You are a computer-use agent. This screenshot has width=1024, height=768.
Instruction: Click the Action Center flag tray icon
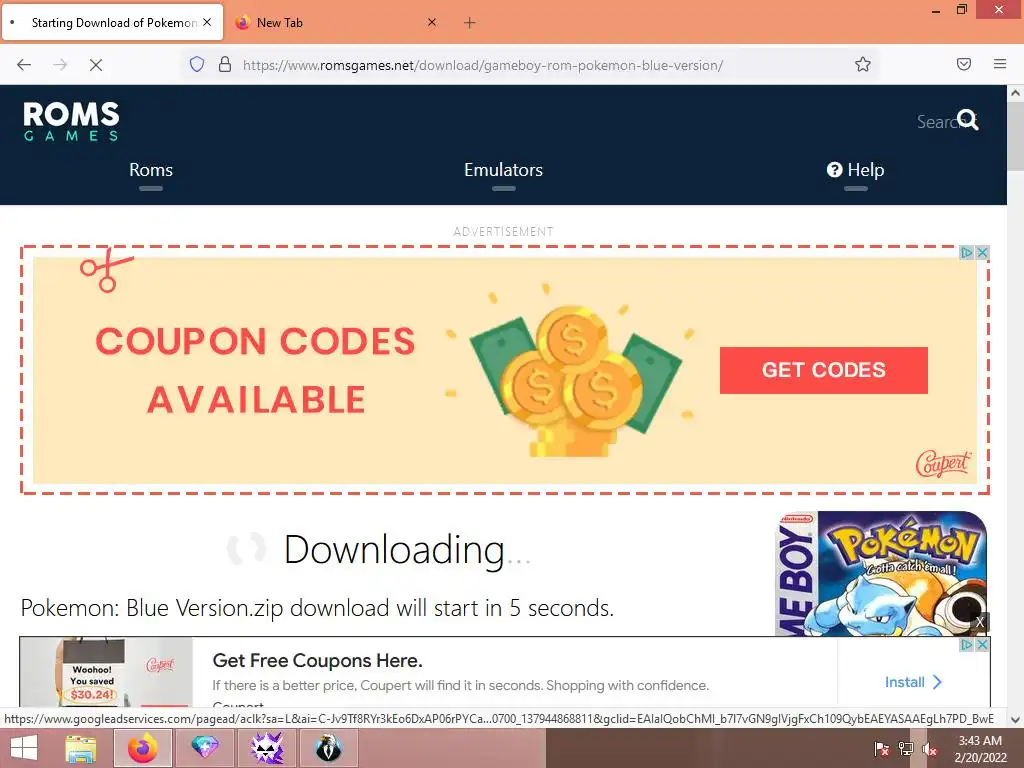[881, 748]
